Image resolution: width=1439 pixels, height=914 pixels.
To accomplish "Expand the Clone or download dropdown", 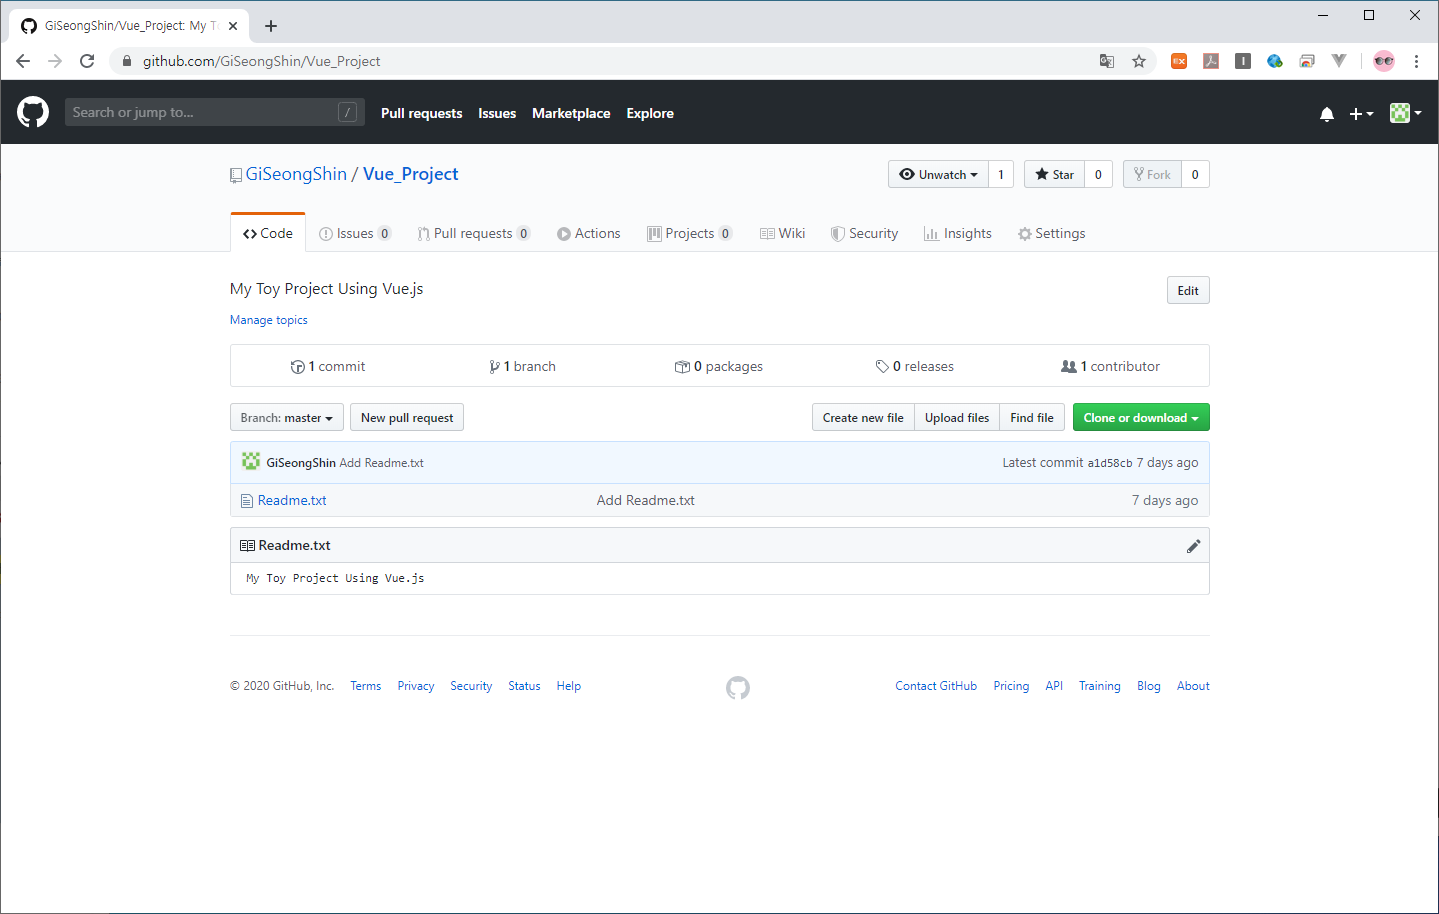I will 1141,417.
